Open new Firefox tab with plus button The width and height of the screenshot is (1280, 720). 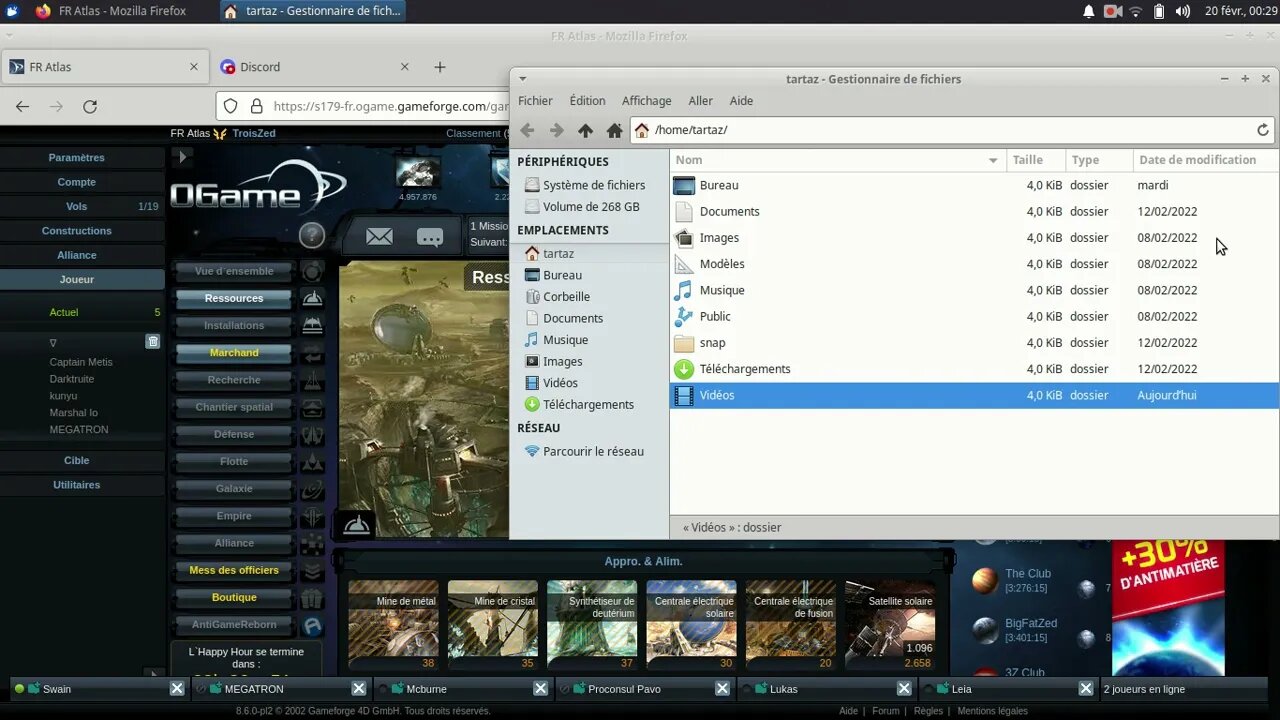click(x=440, y=67)
